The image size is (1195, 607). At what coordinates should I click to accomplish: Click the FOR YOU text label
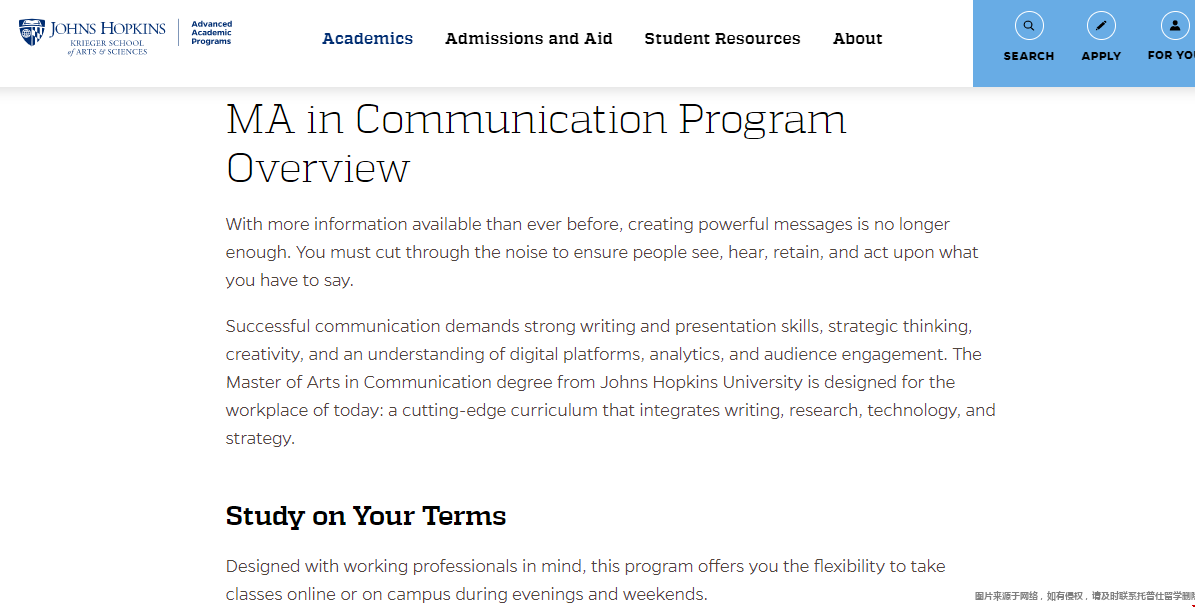pyautogui.click(x=1171, y=56)
